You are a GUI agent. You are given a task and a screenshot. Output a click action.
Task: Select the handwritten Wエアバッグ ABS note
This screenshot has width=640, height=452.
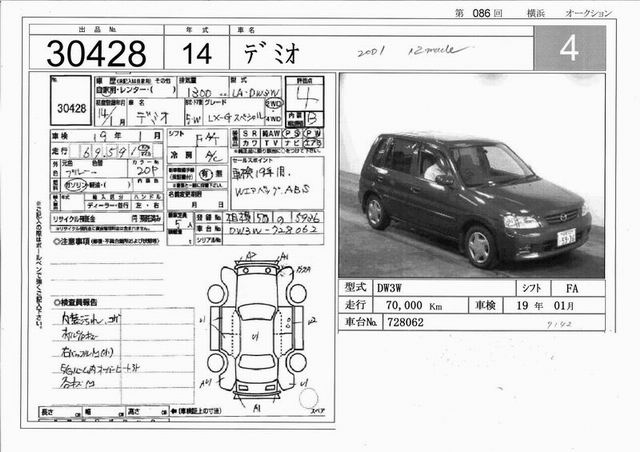[272, 191]
